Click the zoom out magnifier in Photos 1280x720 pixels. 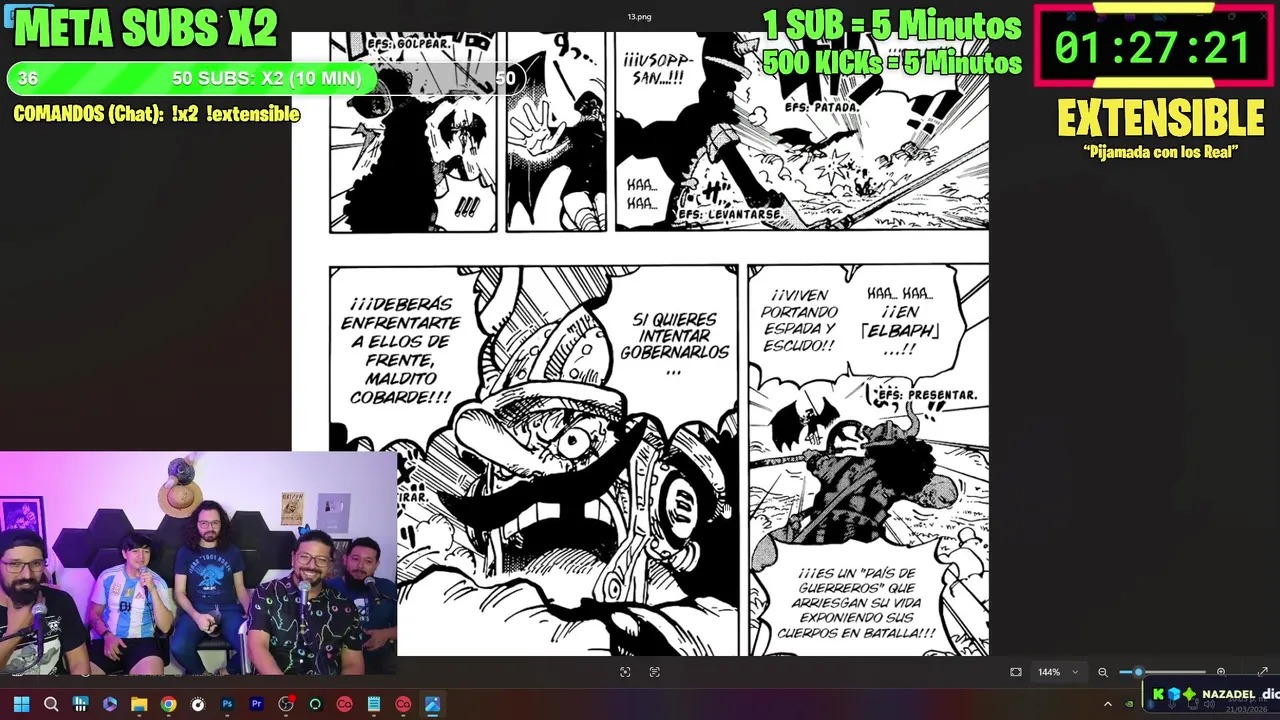click(1103, 672)
